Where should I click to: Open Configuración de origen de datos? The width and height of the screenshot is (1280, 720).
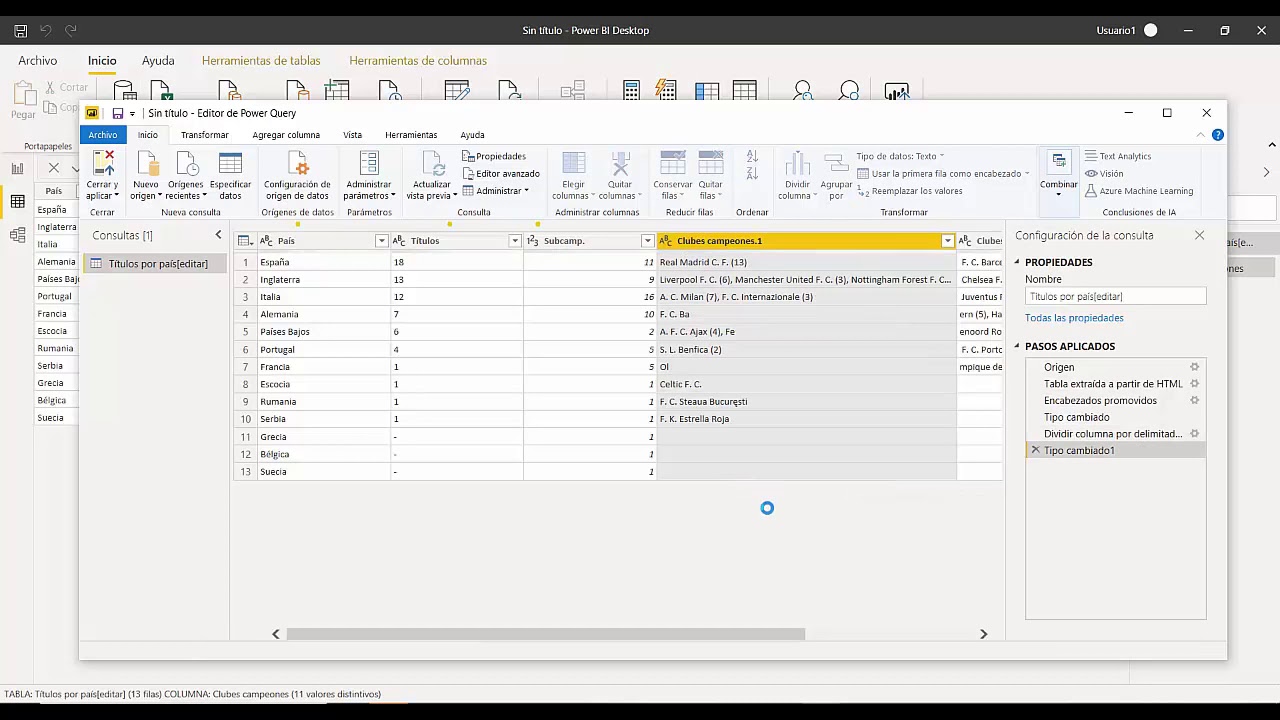(297, 176)
